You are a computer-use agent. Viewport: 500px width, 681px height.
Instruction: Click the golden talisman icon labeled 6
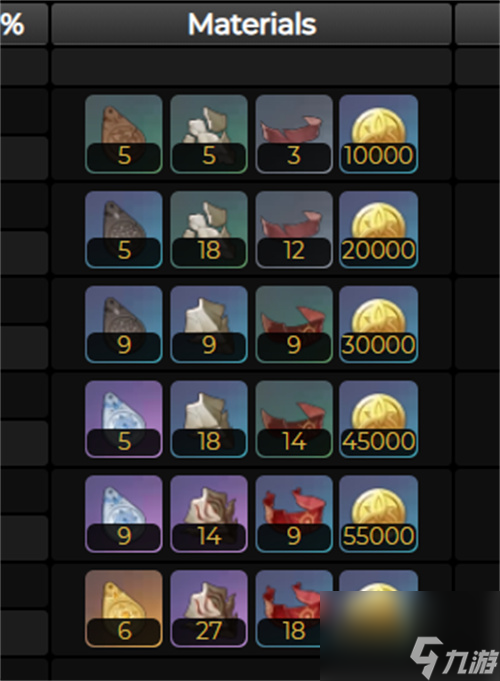[124, 609]
